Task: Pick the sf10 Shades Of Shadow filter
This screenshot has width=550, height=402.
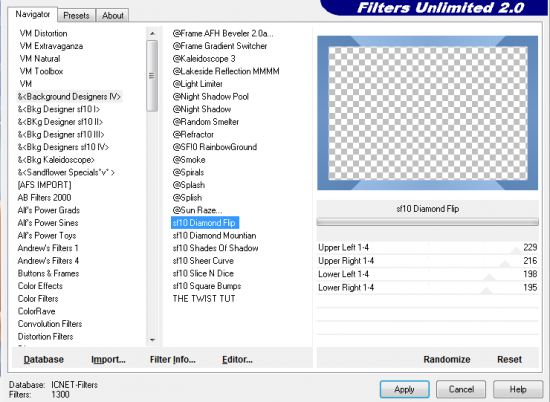Action: [215, 248]
